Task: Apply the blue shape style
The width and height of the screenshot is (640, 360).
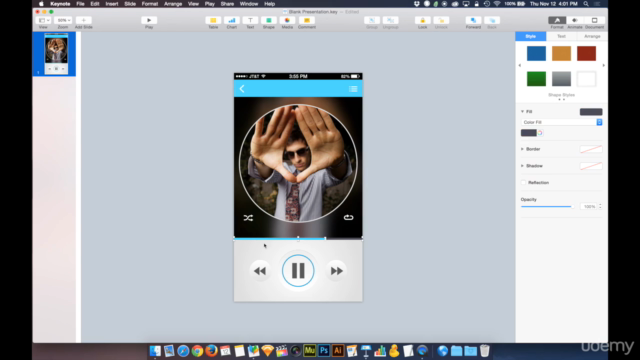Action: [536, 53]
